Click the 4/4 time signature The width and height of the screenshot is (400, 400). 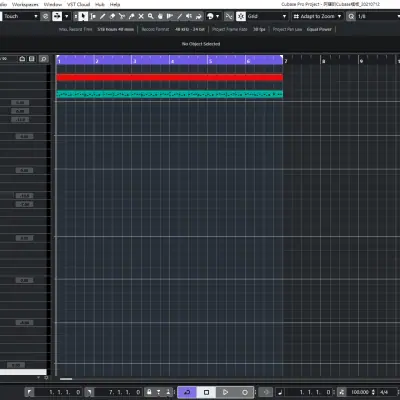[384, 392]
